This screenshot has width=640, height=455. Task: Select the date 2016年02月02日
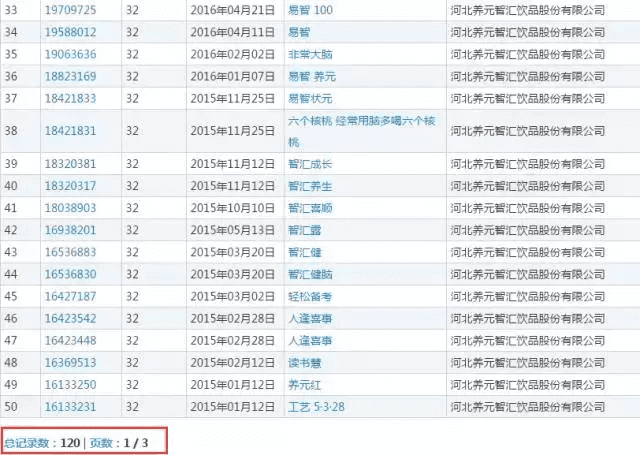[233, 54]
